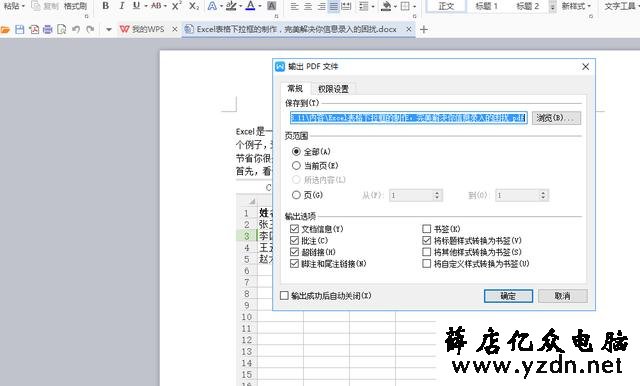Screen dimensions: 640x386
Task: Enable the 书签(K) checkbox
Action: pos(427,229)
